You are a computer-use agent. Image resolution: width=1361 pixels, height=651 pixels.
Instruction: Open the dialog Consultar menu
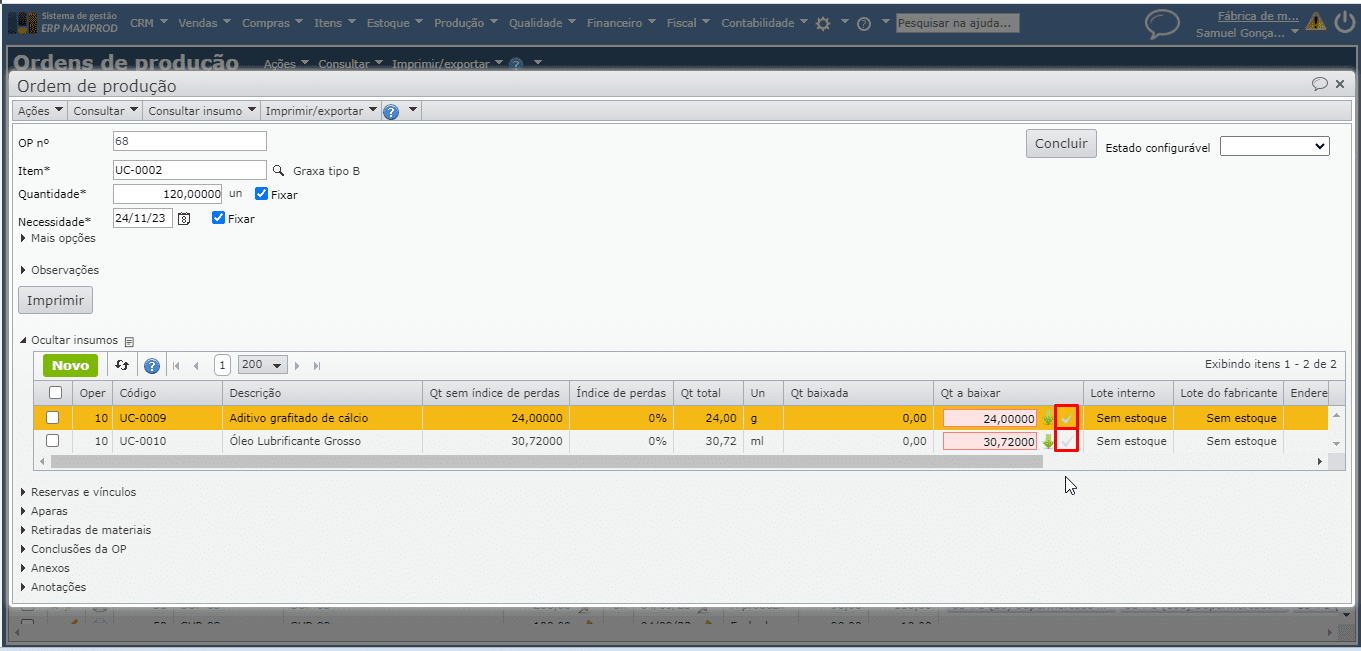(105, 111)
